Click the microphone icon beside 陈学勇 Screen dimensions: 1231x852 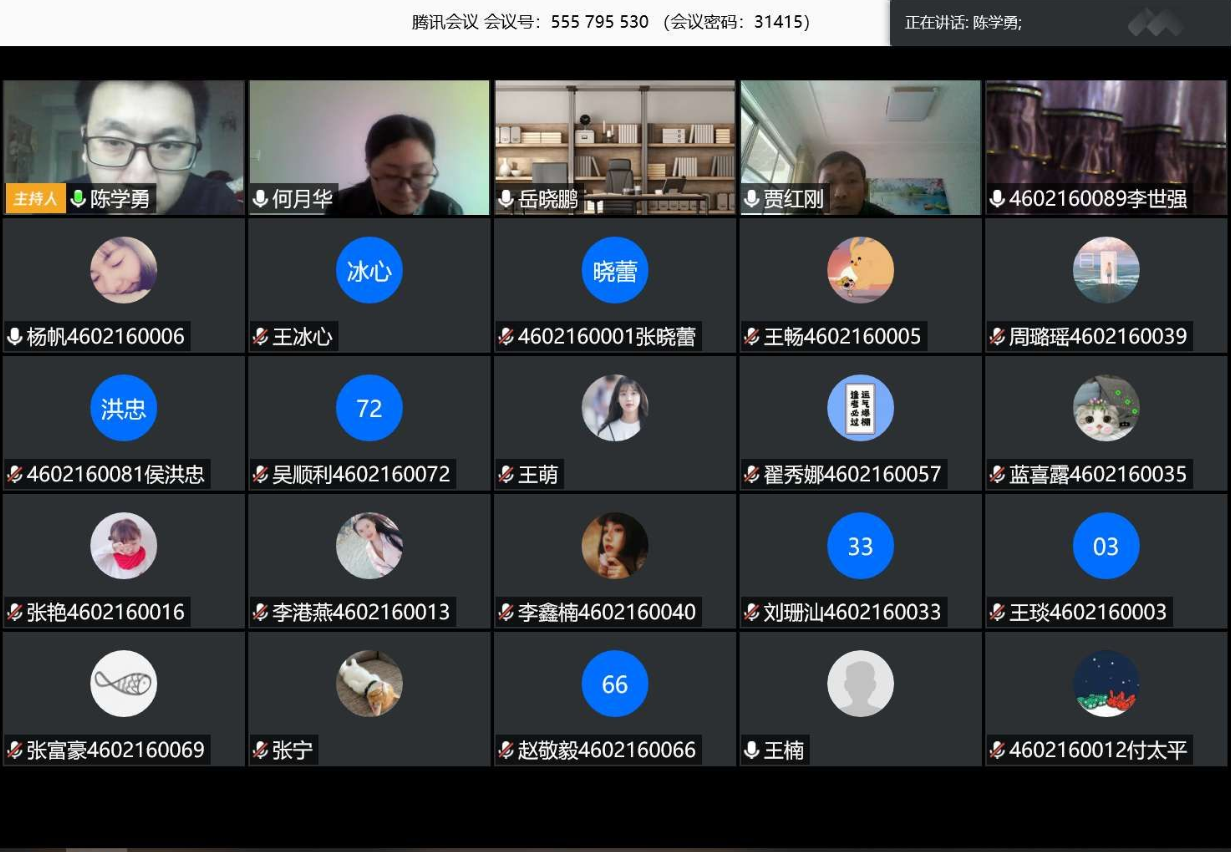click(x=78, y=199)
